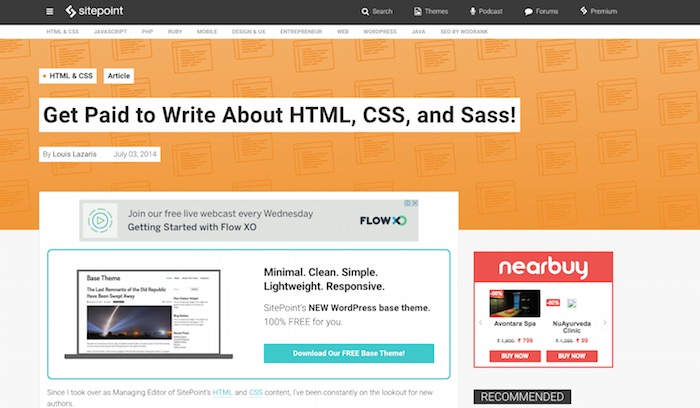
Task: Click the FLOW XO logo
Action: (x=383, y=221)
